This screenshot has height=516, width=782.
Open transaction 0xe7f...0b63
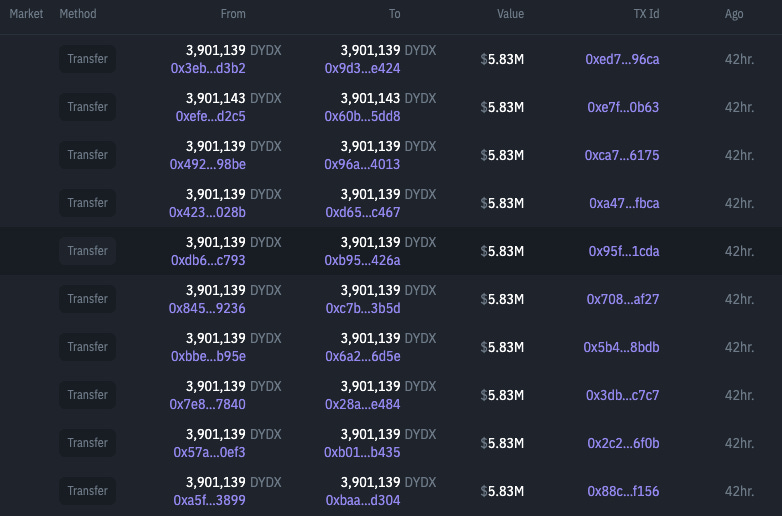pyautogui.click(x=623, y=107)
